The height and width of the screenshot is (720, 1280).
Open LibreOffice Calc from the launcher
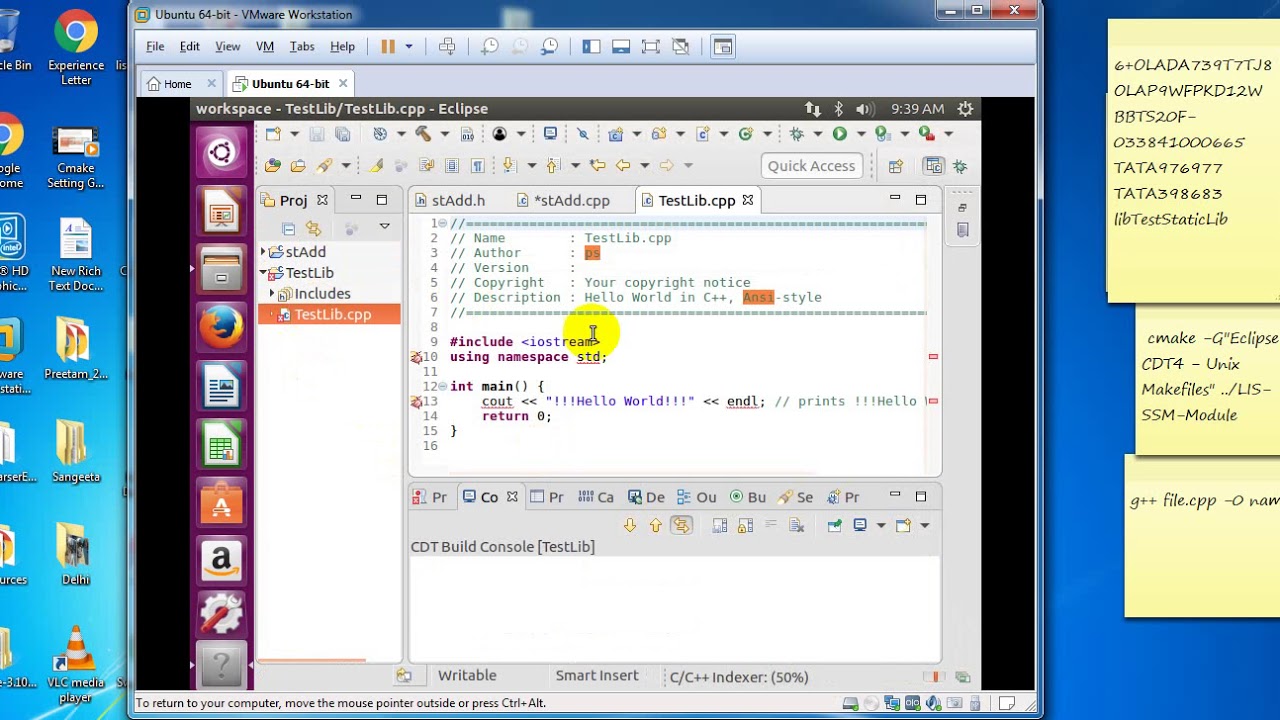pos(221,444)
